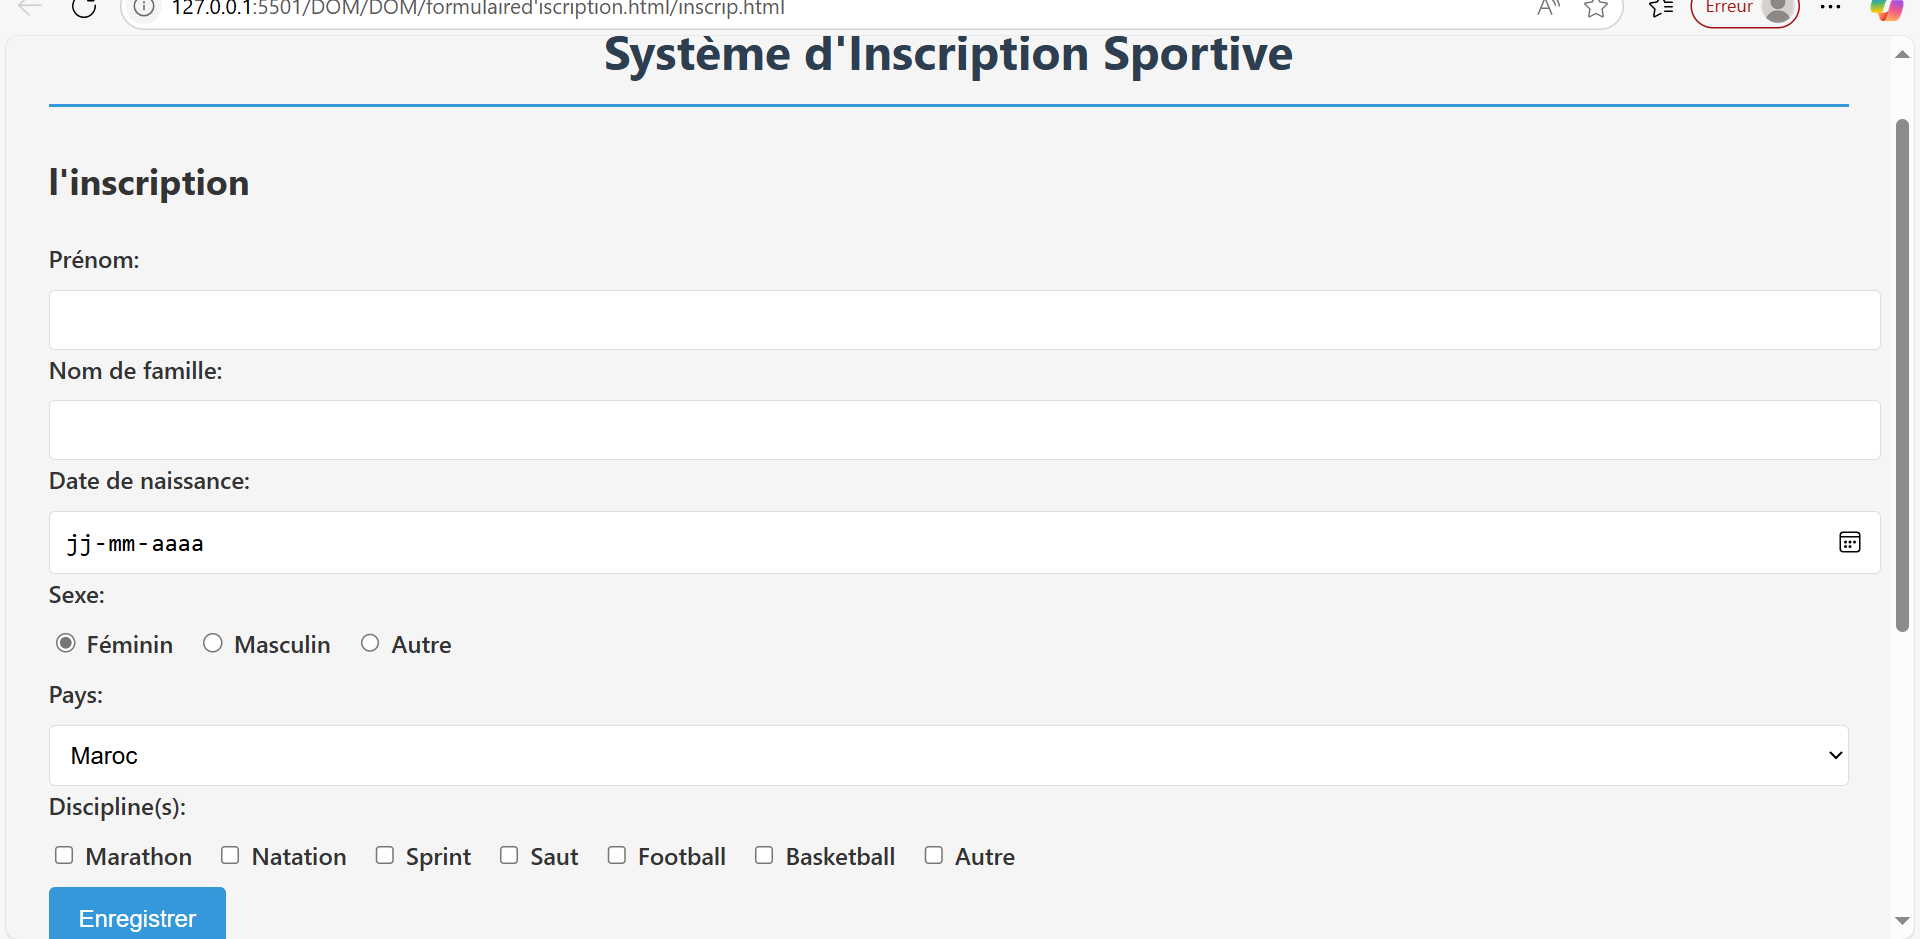
Task: Click the page's vertical scrollbar thumb
Action: click(1902, 375)
